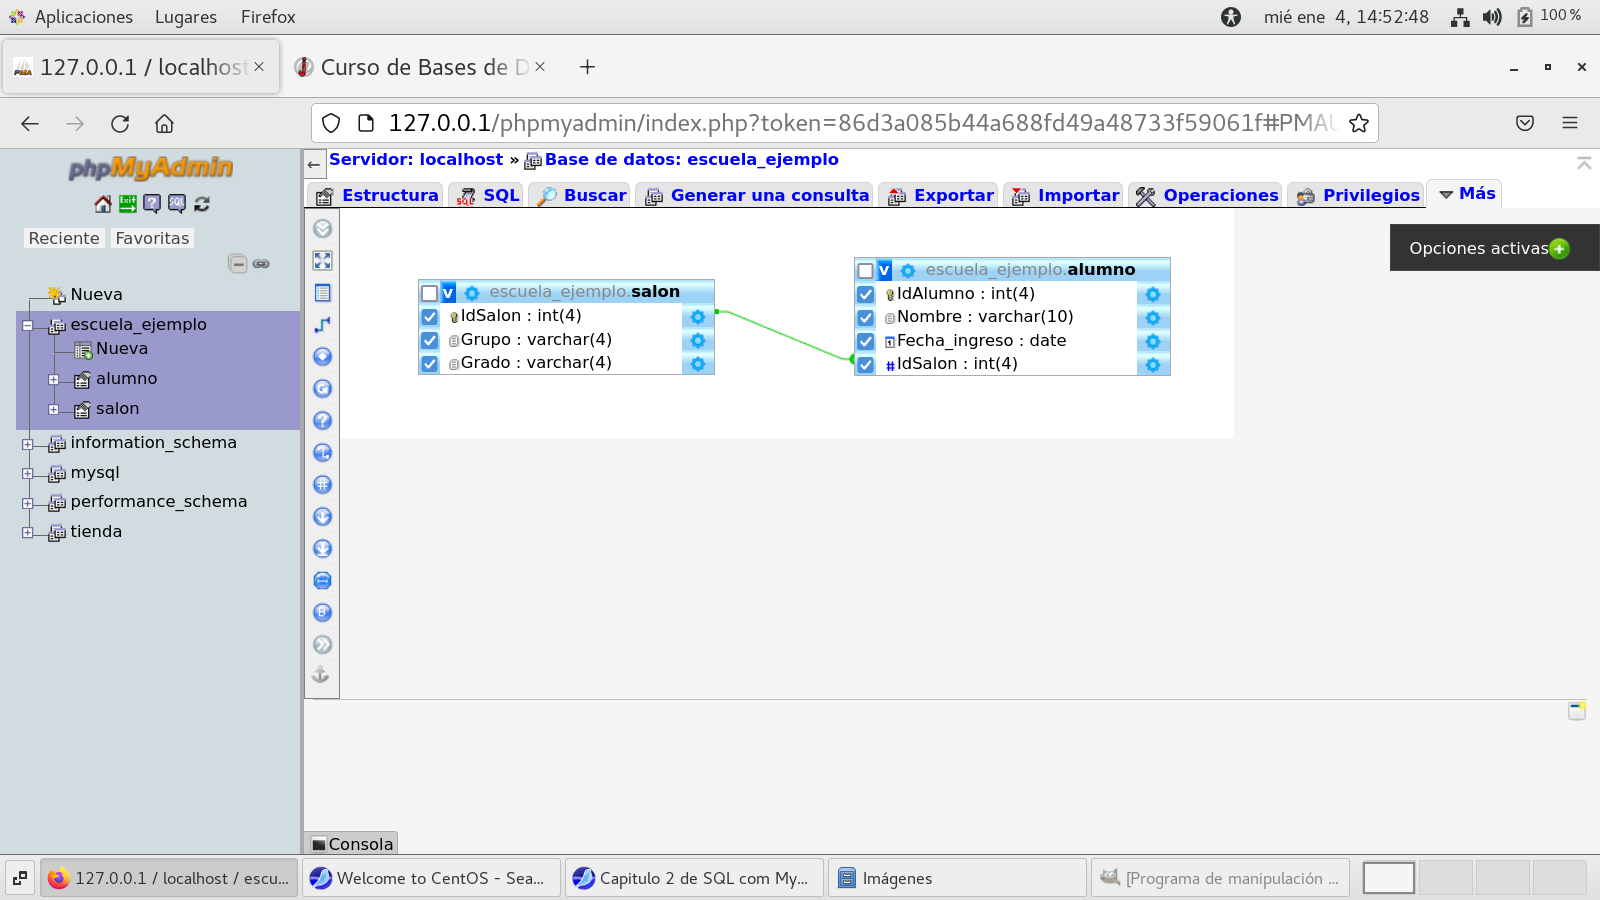Open the Más dropdown menu

pos(1466,194)
